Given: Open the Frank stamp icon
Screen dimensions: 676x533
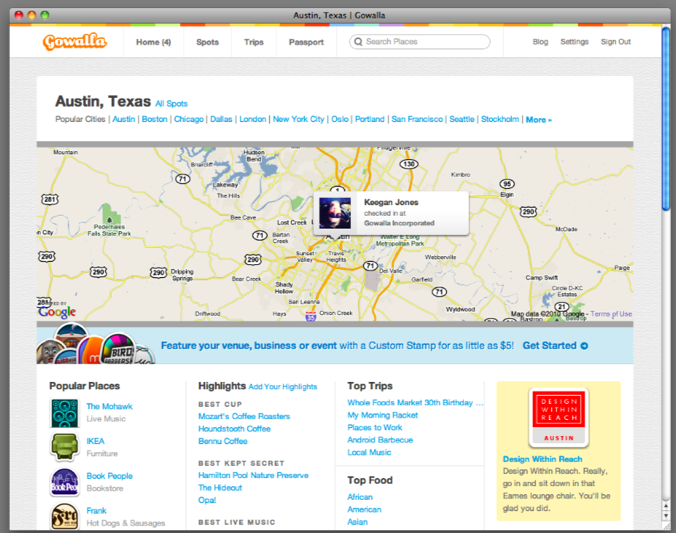Looking at the screenshot, I should [65, 516].
